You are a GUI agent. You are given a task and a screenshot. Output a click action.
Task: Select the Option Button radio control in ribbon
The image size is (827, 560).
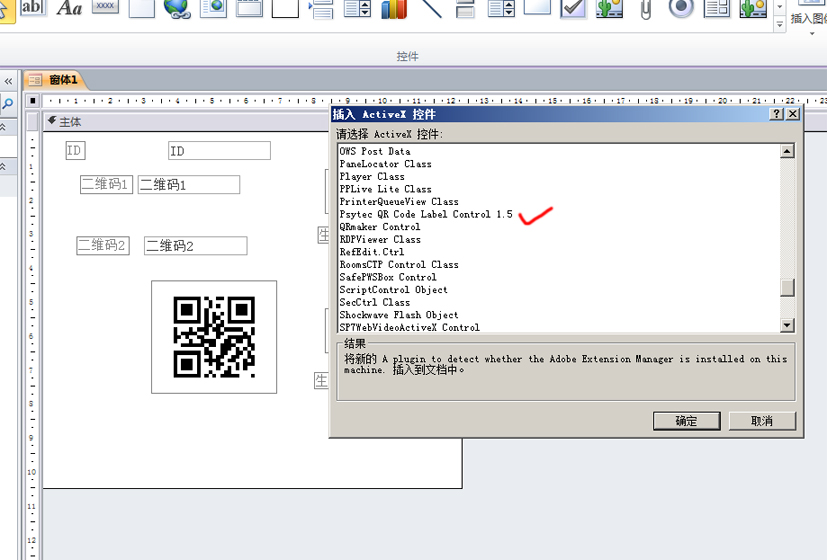pos(681,8)
